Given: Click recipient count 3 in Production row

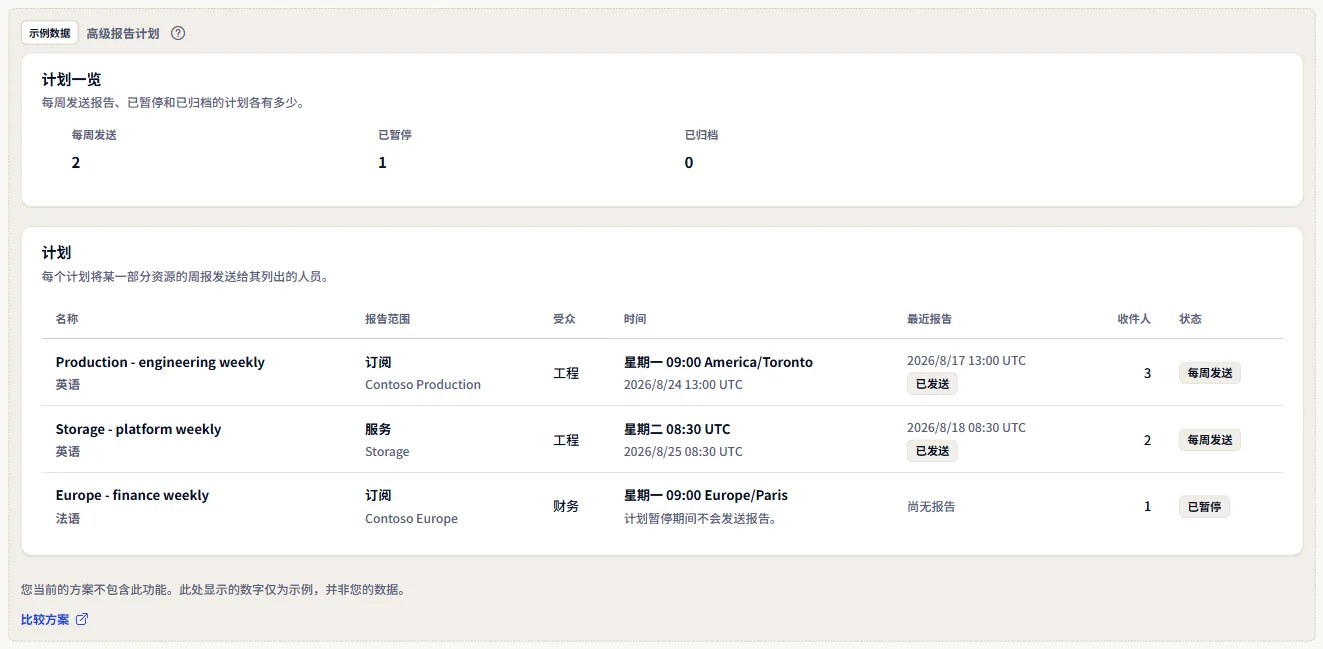Looking at the screenshot, I should (x=1147, y=373).
